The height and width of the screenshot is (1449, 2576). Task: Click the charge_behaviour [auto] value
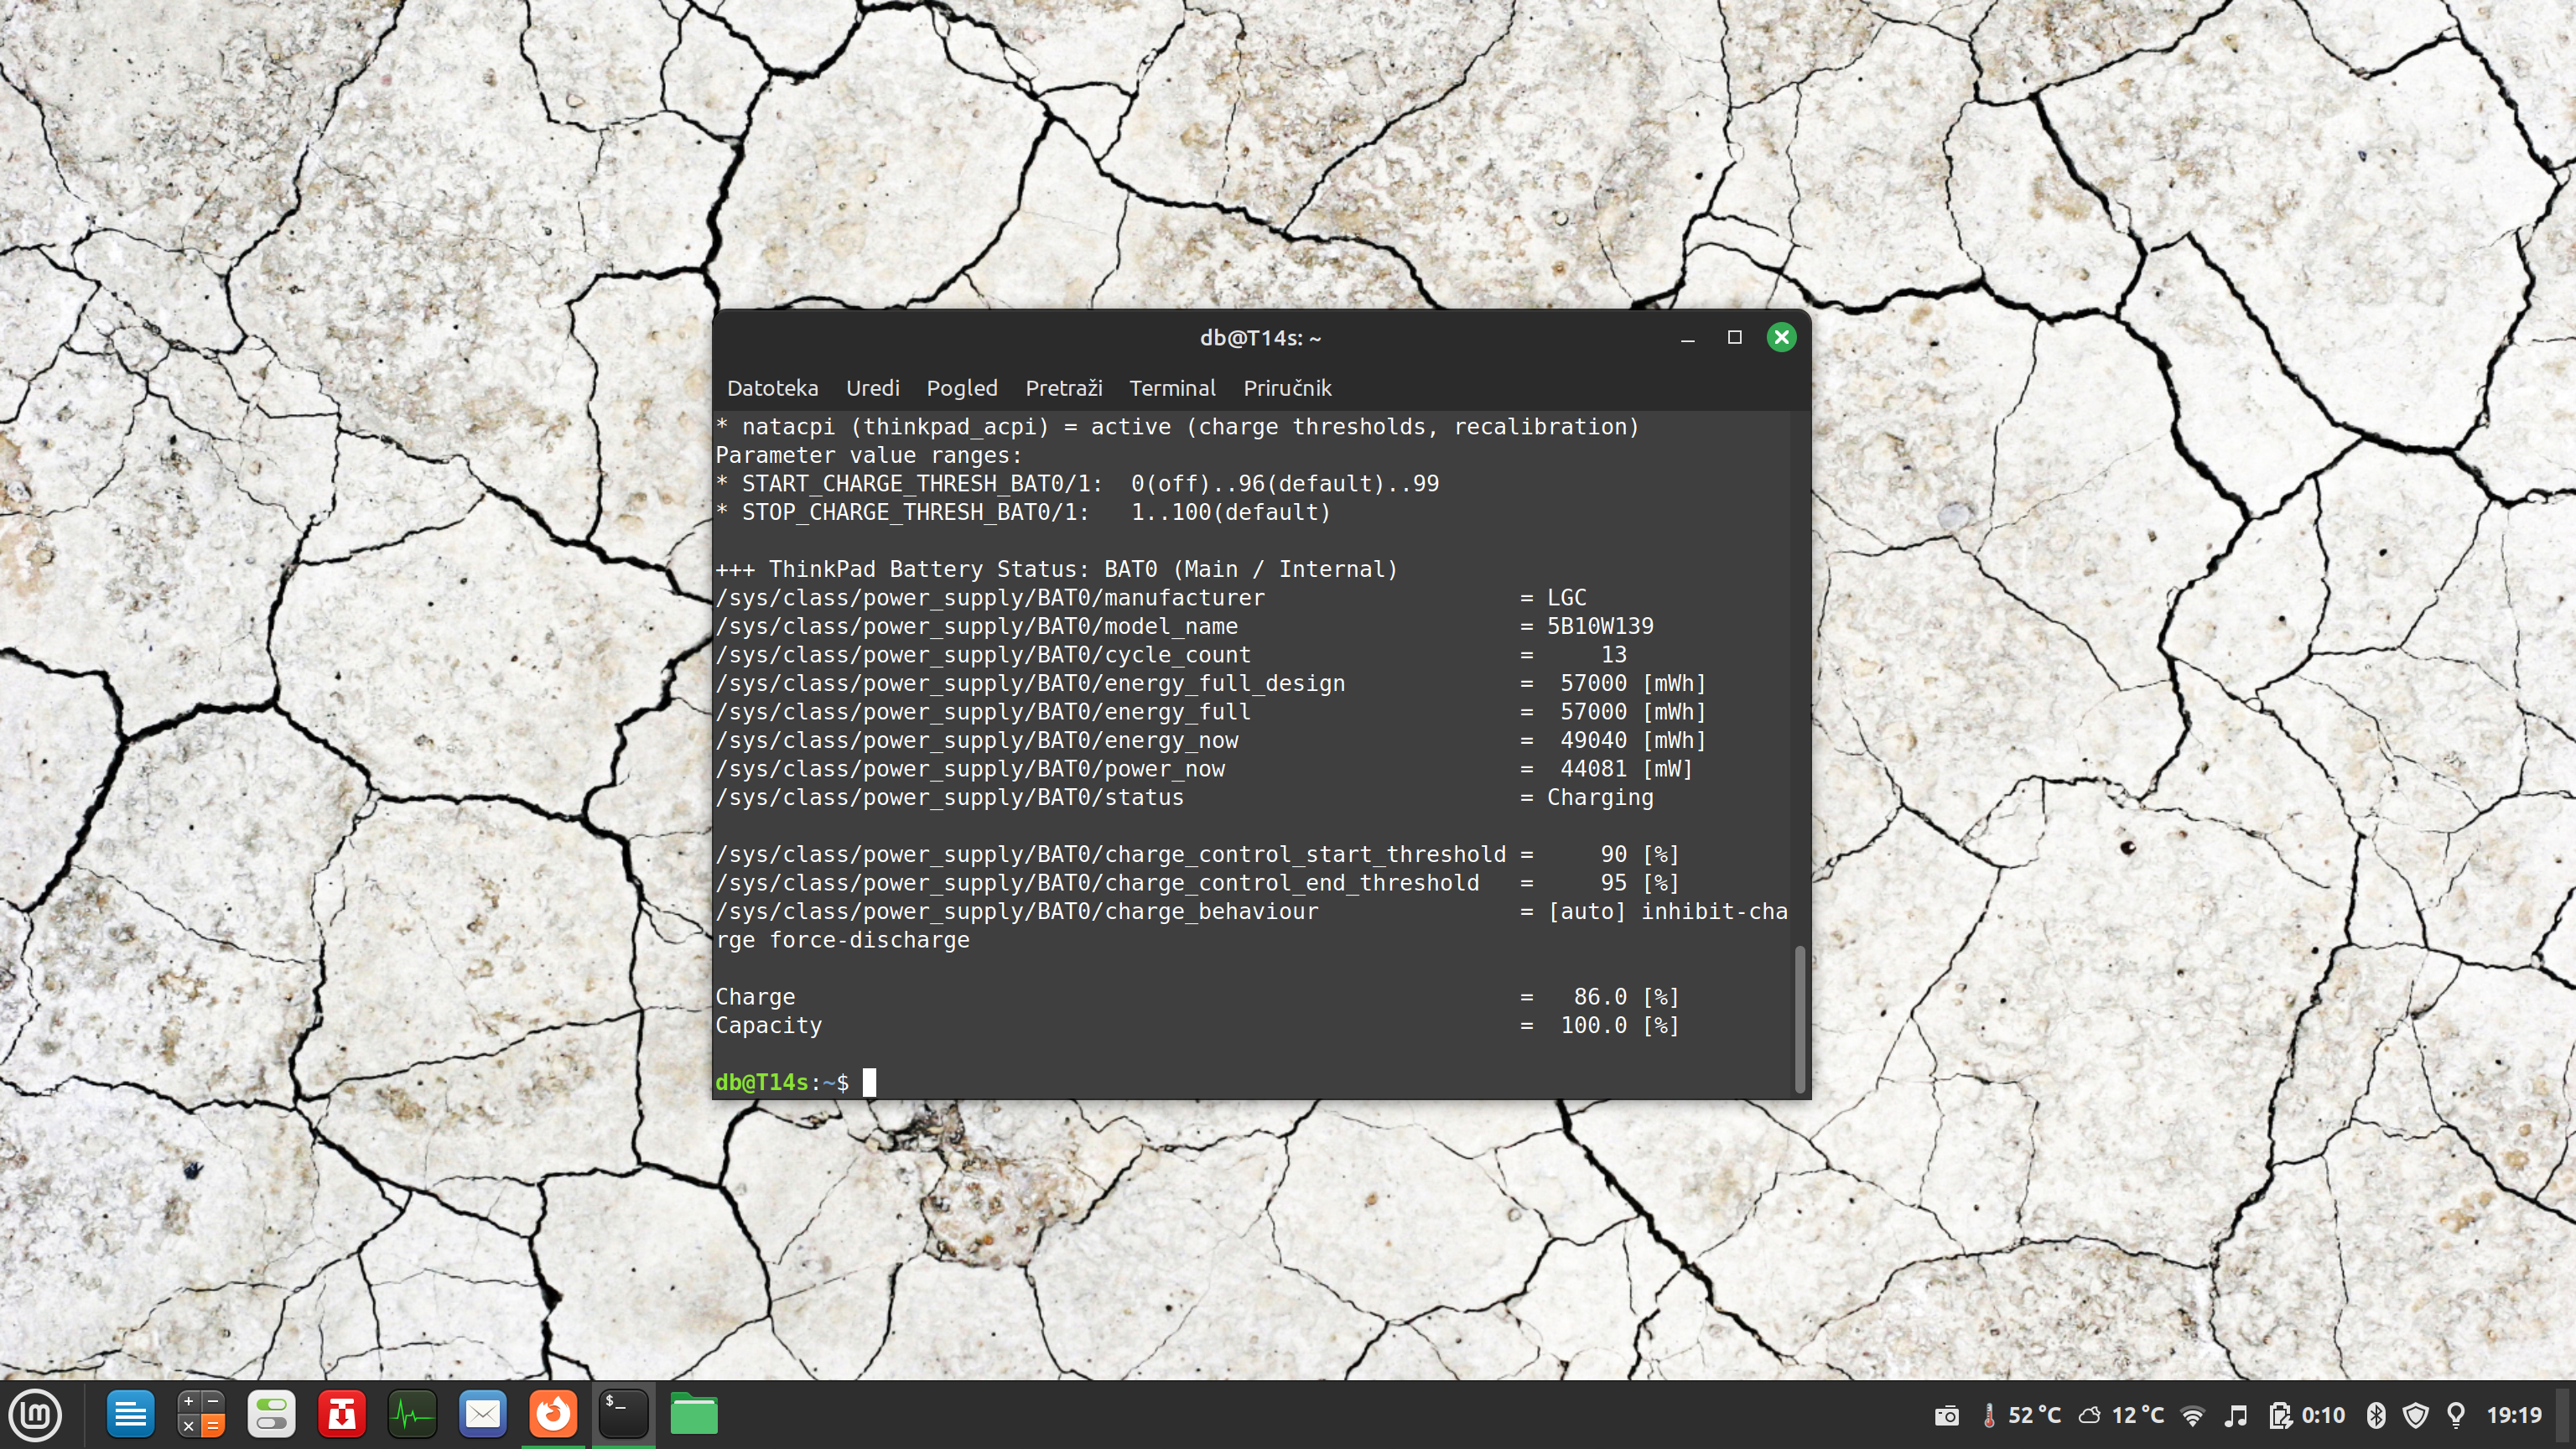pyautogui.click(x=1586, y=912)
